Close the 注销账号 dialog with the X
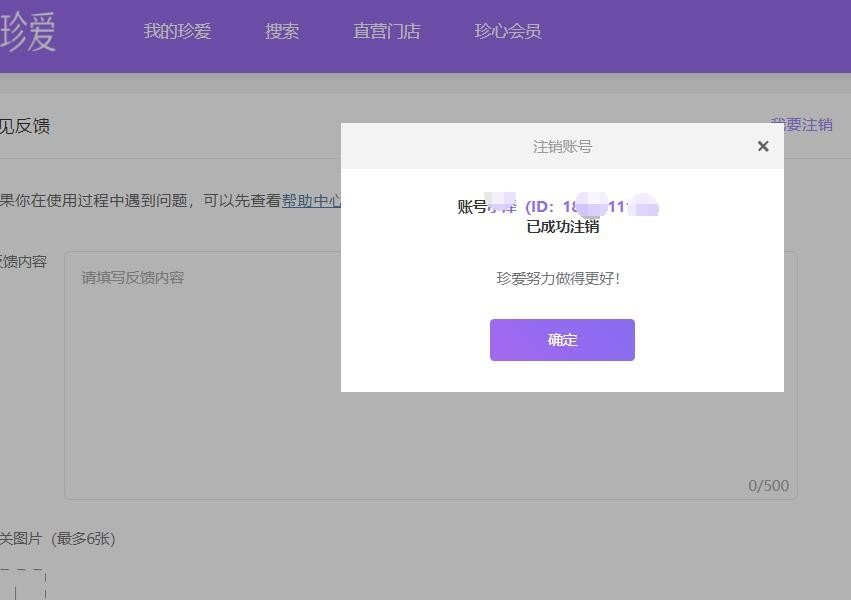Viewport: 851px width, 600px height. coord(762,146)
